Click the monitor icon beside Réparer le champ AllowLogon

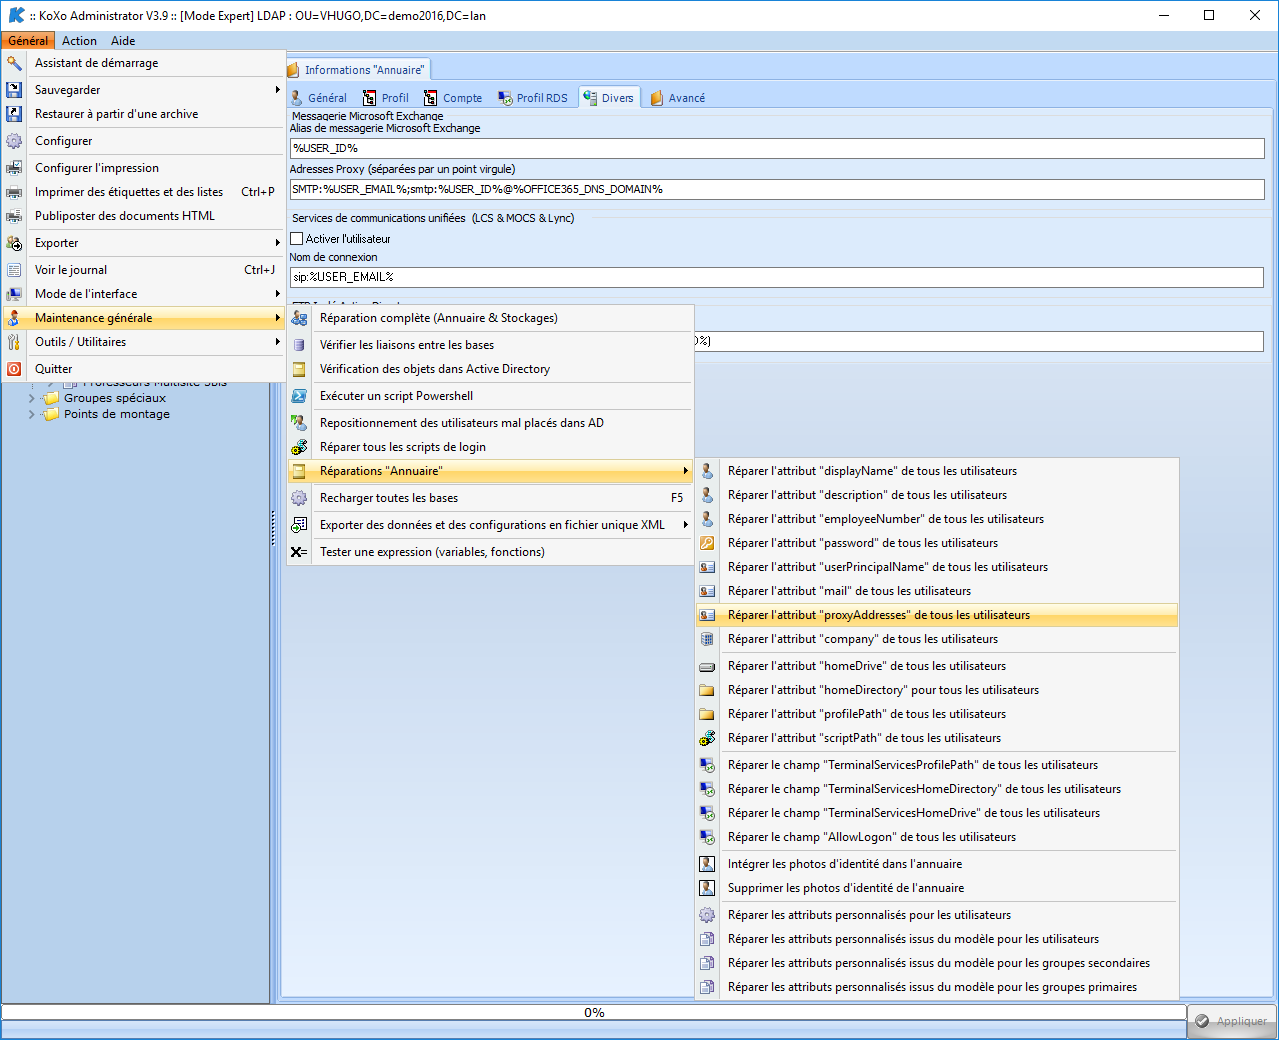click(707, 837)
